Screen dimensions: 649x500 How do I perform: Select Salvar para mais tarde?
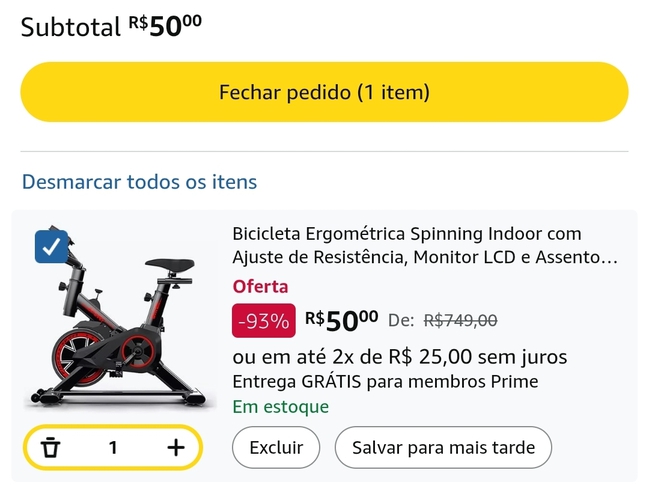point(443,447)
